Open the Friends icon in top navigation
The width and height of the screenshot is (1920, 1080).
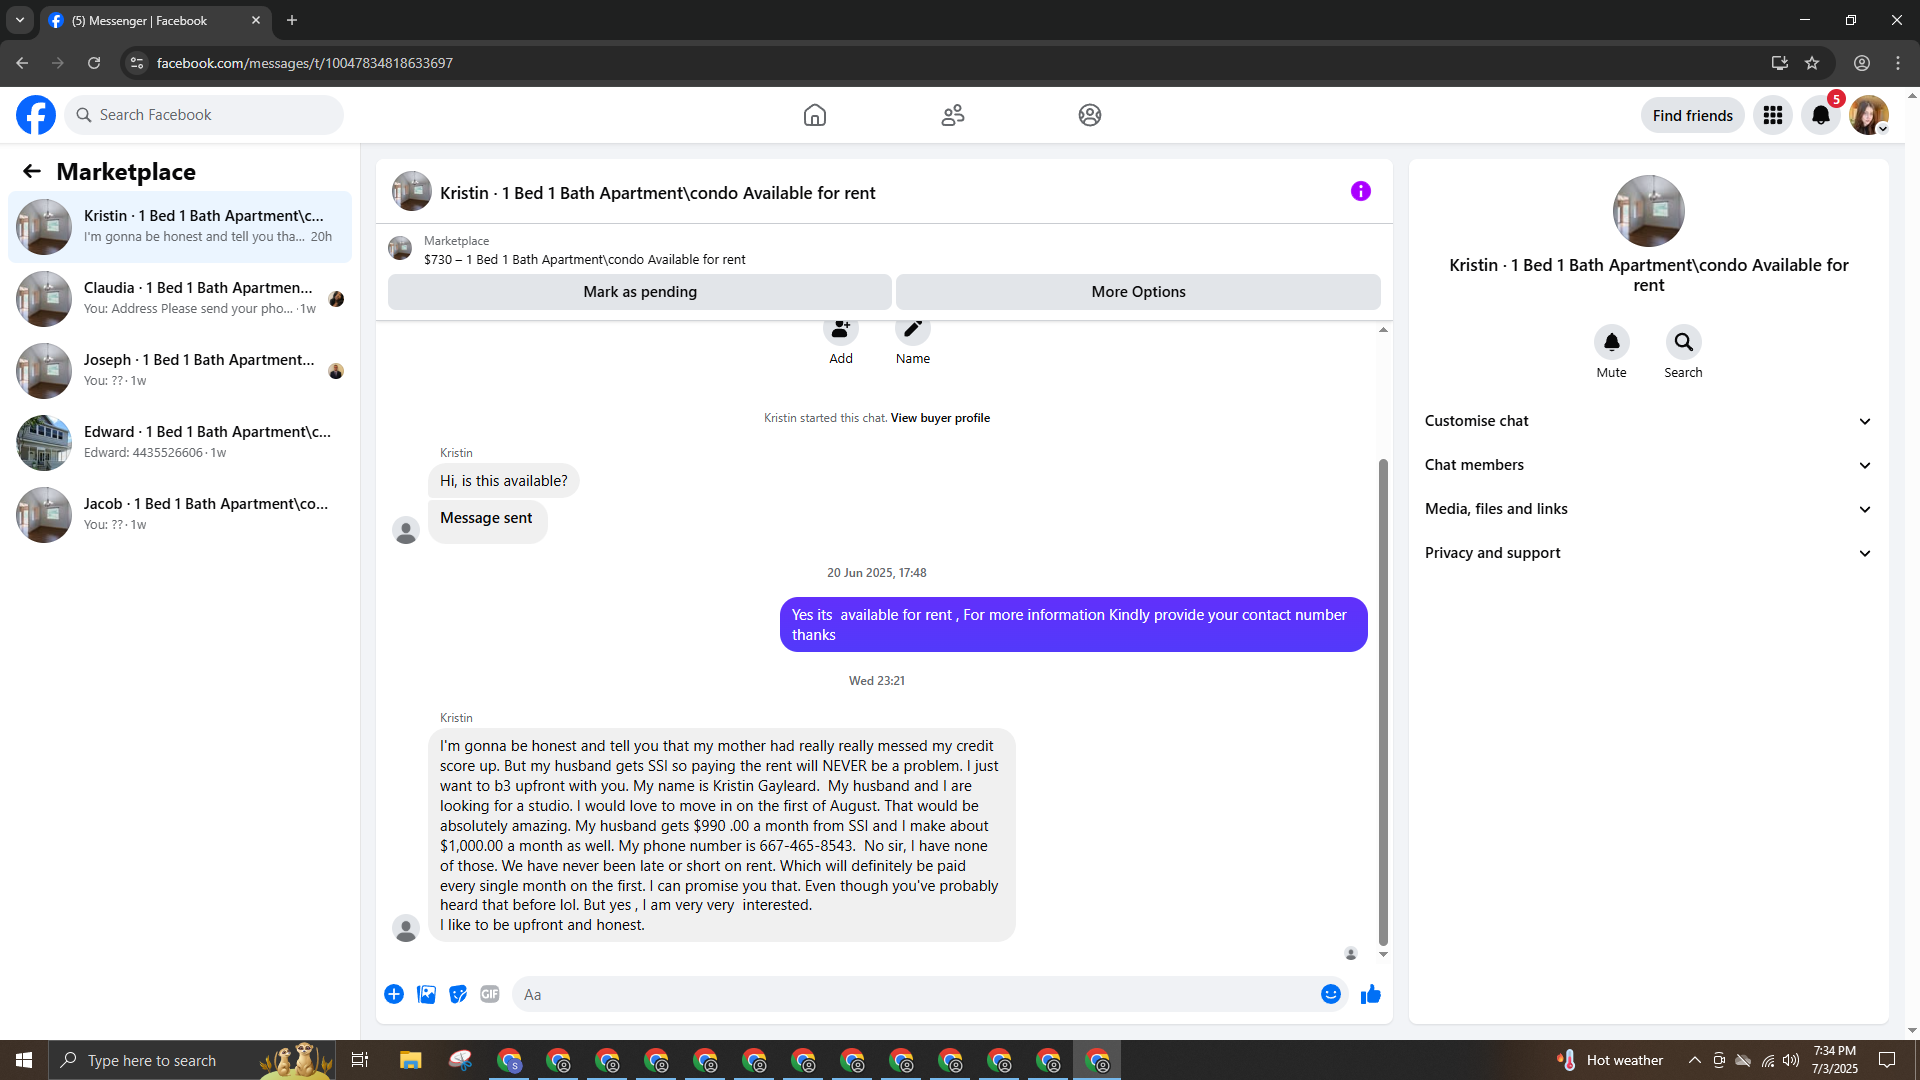952,115
